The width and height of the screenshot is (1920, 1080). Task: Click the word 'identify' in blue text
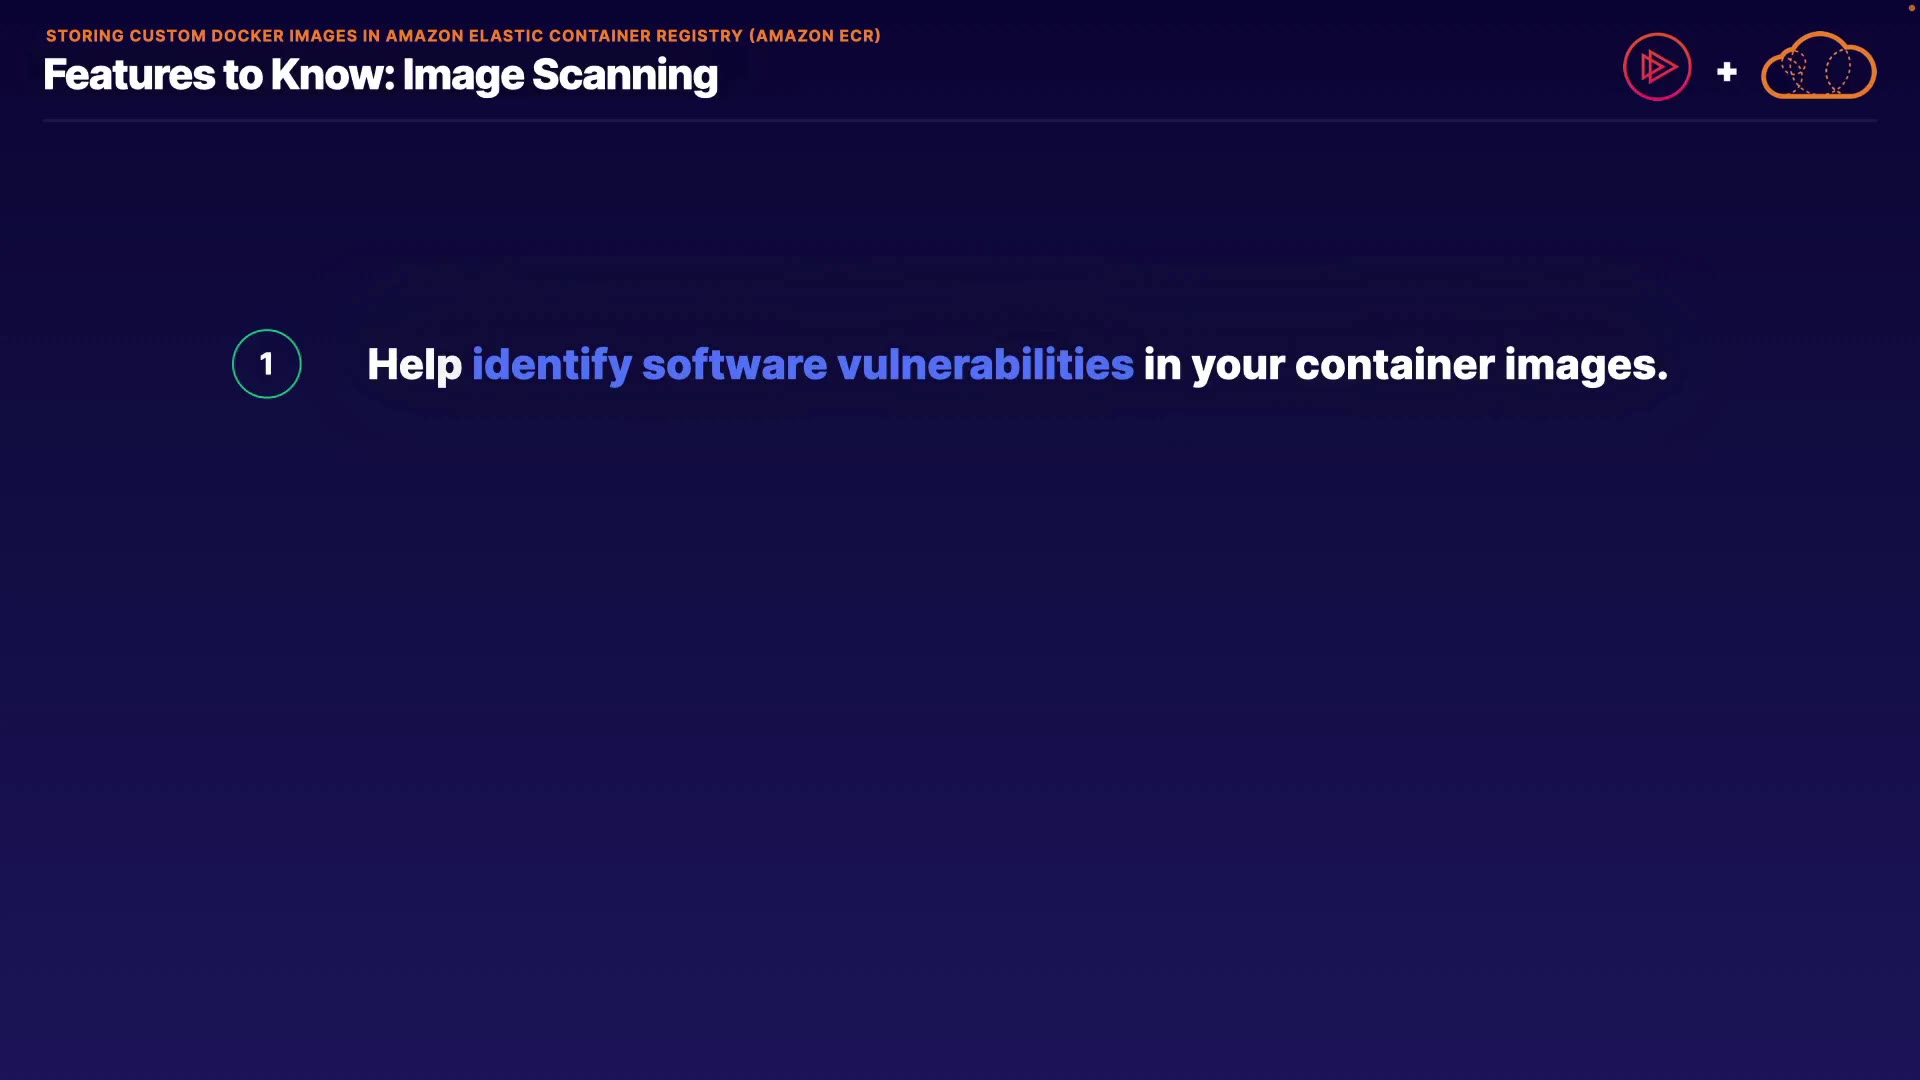pyautogui.click(x=551, y=365)
